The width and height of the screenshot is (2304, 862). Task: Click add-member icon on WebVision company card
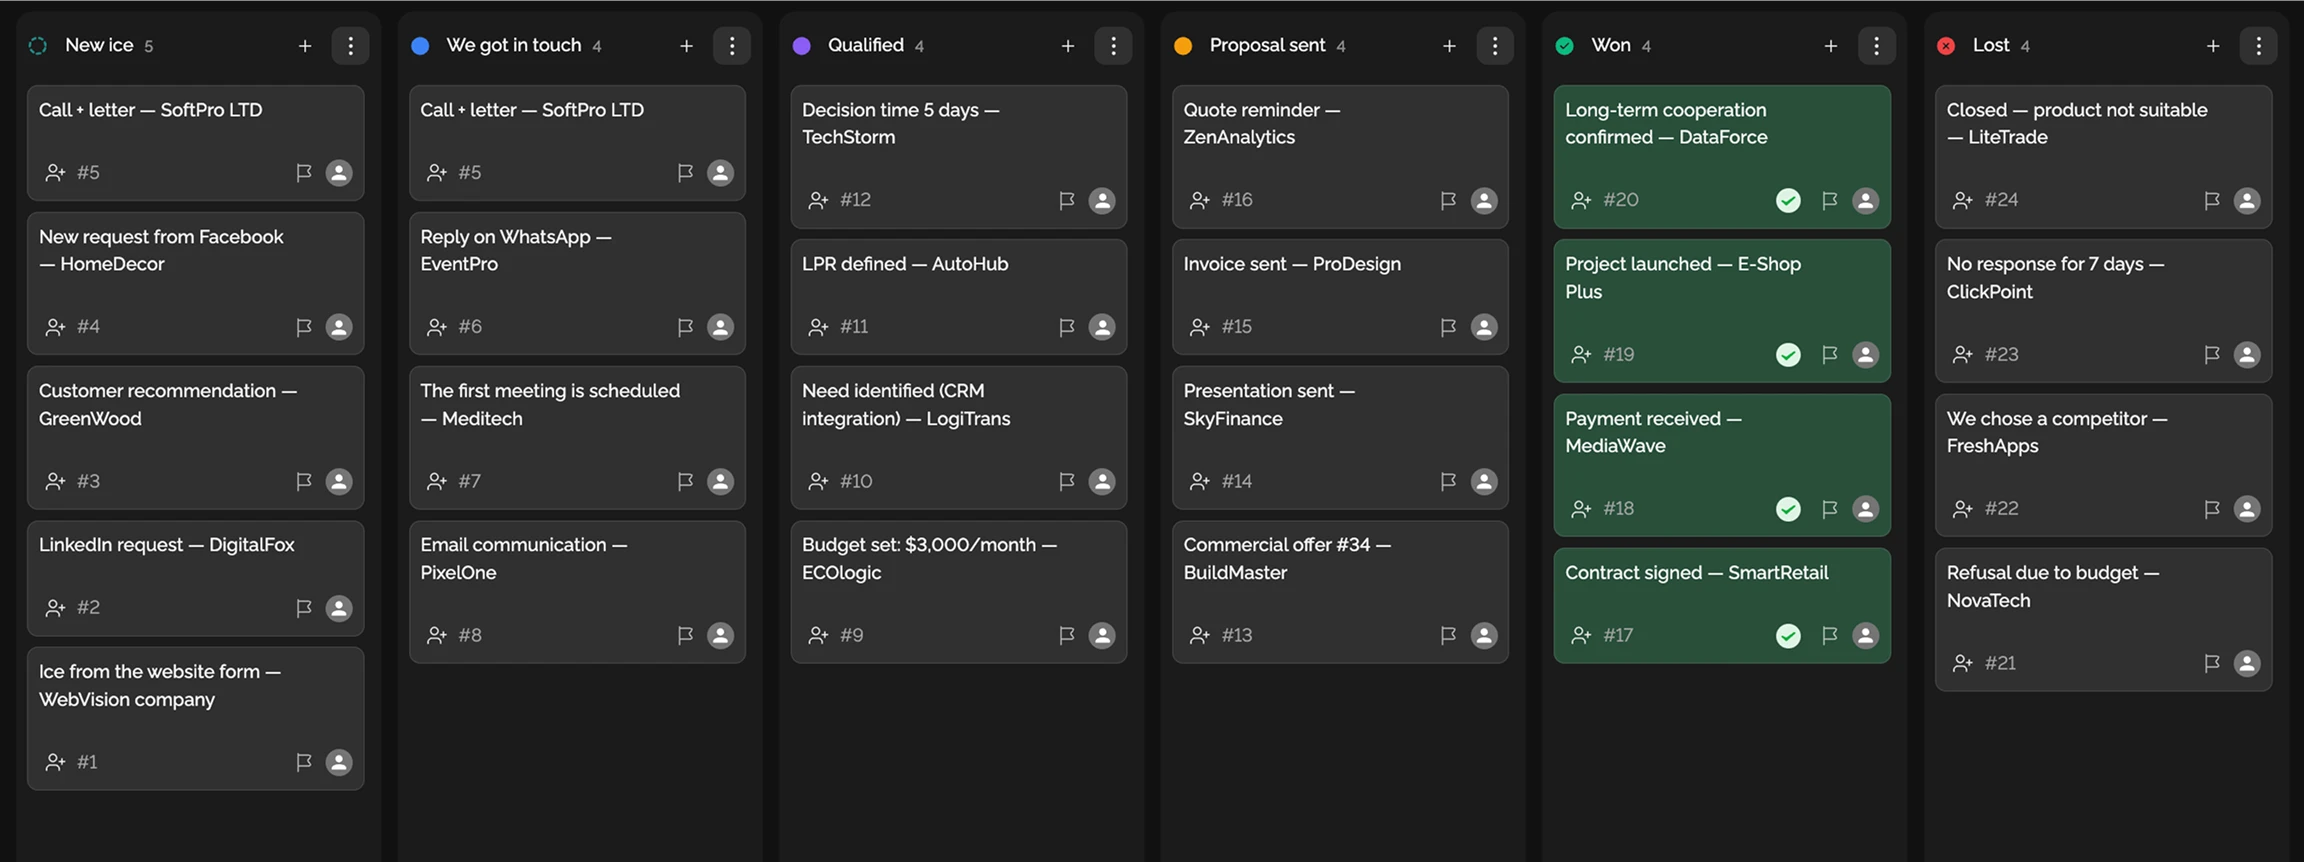55,762
